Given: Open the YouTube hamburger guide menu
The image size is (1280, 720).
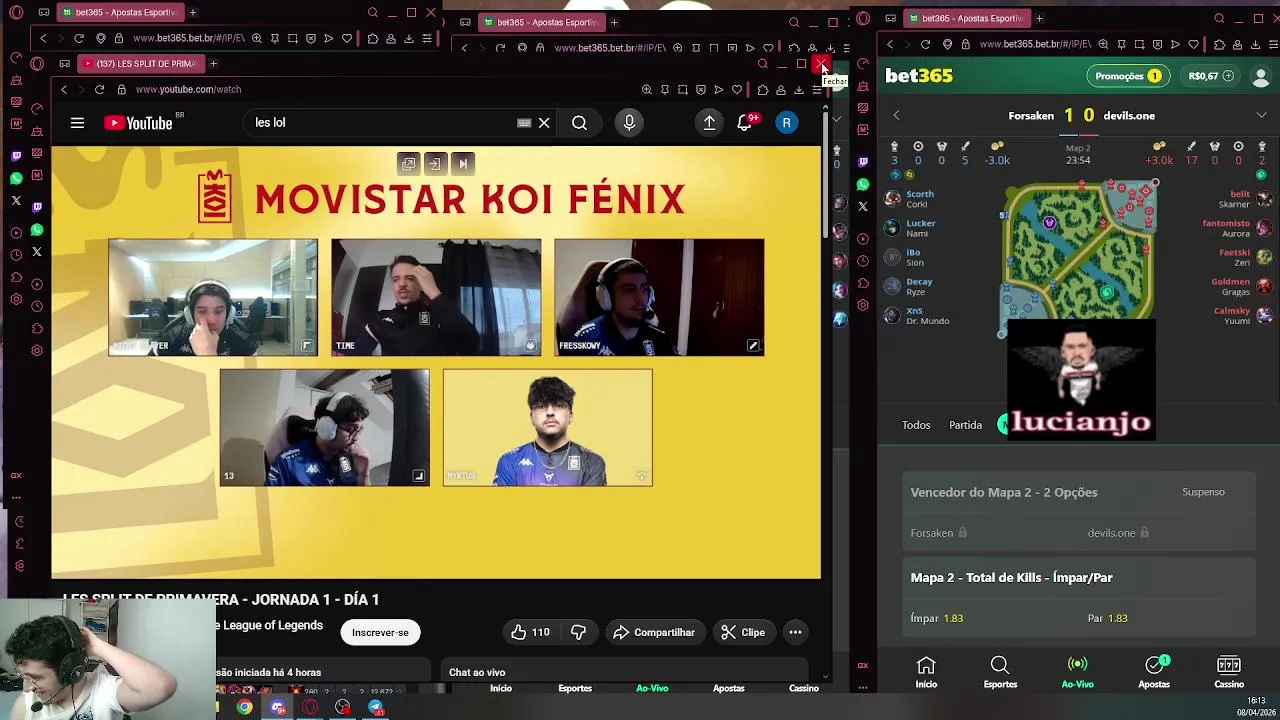Looking at the screenshot, I should point(77,123).
